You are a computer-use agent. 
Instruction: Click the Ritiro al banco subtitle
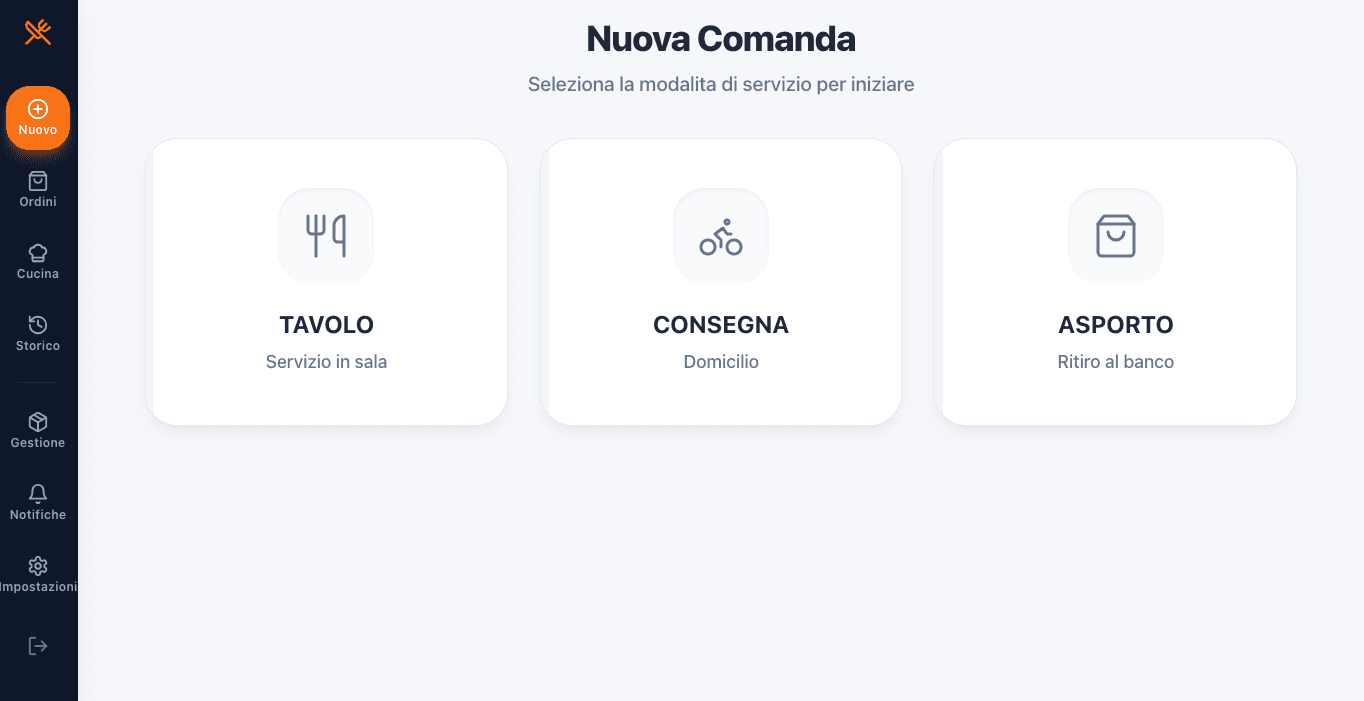pos(1115,362)
